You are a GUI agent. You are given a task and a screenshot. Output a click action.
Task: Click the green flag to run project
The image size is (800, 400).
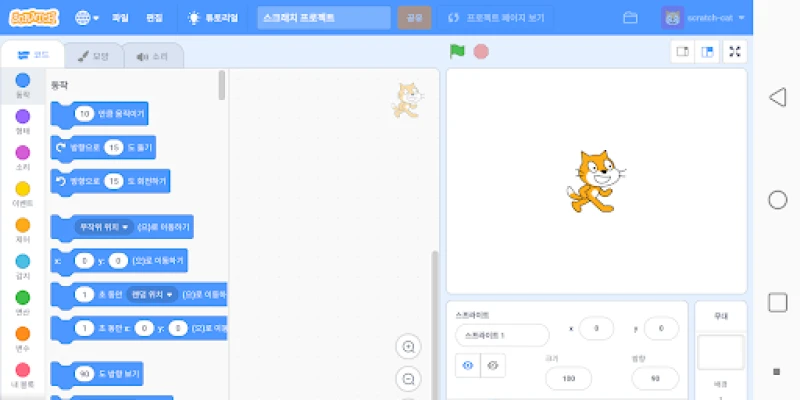[x=457, y=51]
